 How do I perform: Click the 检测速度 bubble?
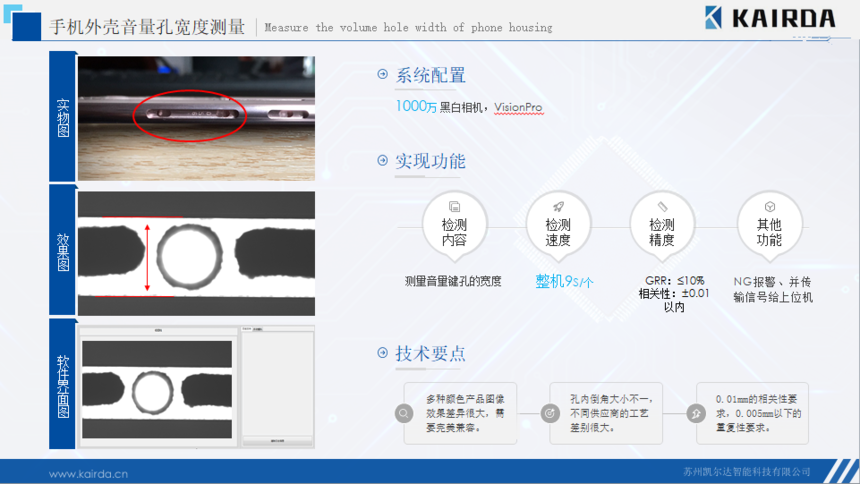click(558, 226)
